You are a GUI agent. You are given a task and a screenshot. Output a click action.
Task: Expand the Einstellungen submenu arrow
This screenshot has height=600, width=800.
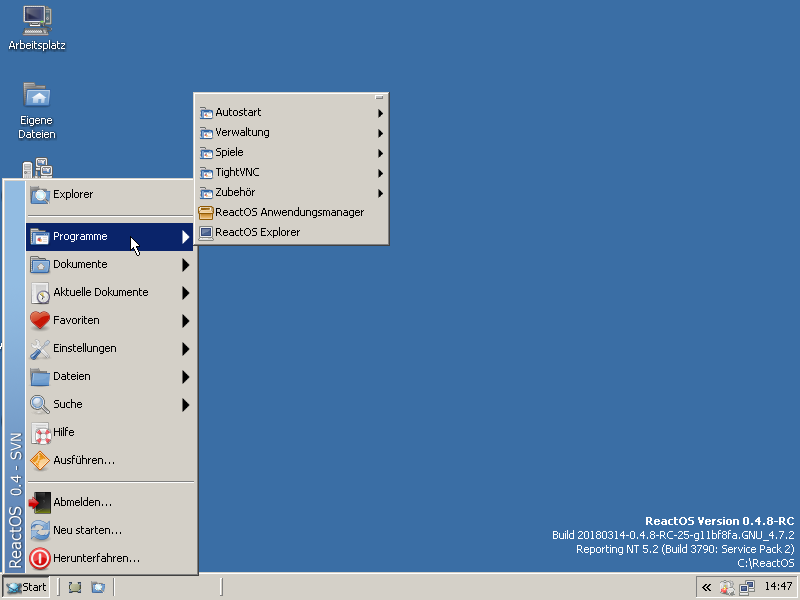tap(186, 349)
